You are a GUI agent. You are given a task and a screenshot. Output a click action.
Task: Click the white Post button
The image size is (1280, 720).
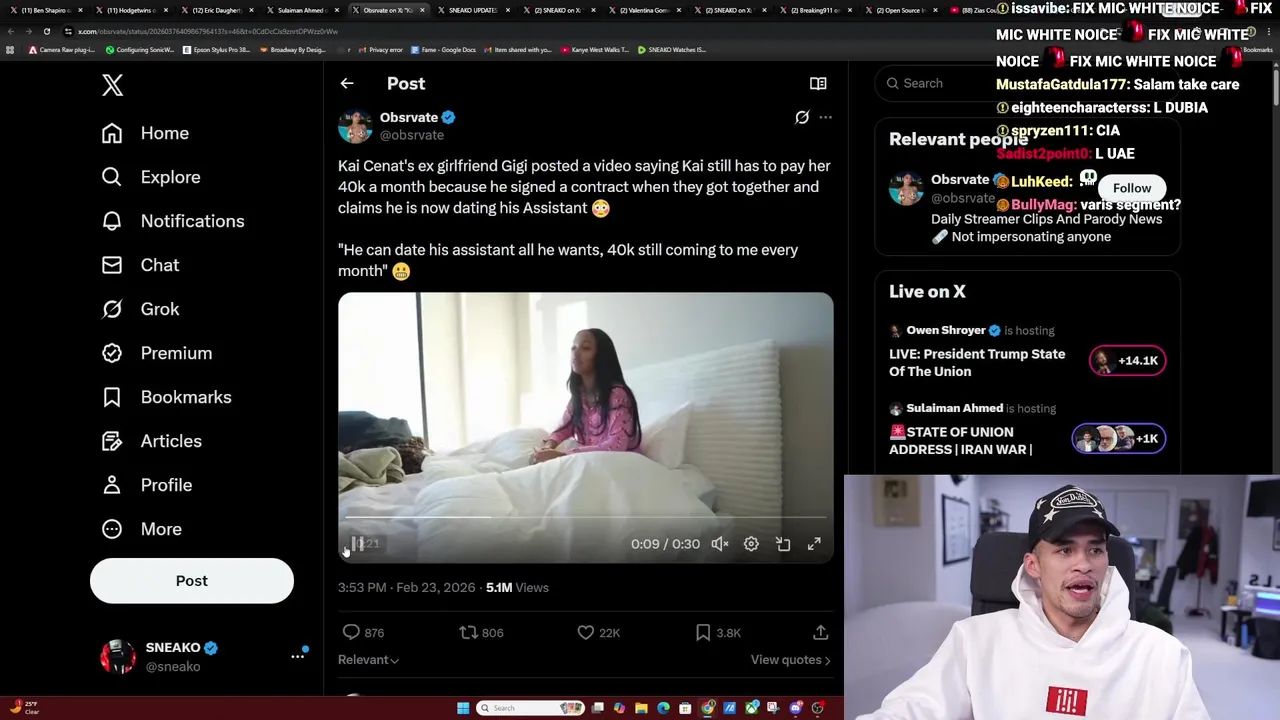point(192,581)
